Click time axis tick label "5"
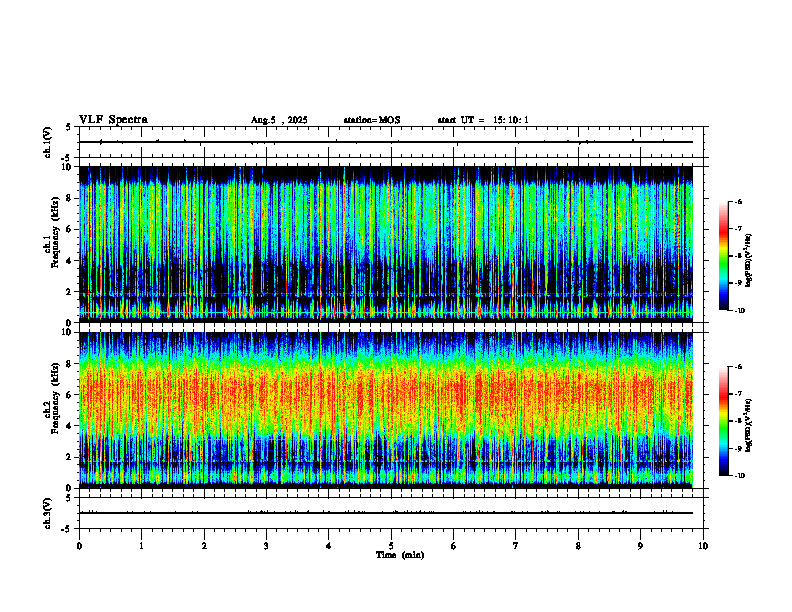Image resolution: width=792 pixels, height=612 pixels. [x=391, y=546]
